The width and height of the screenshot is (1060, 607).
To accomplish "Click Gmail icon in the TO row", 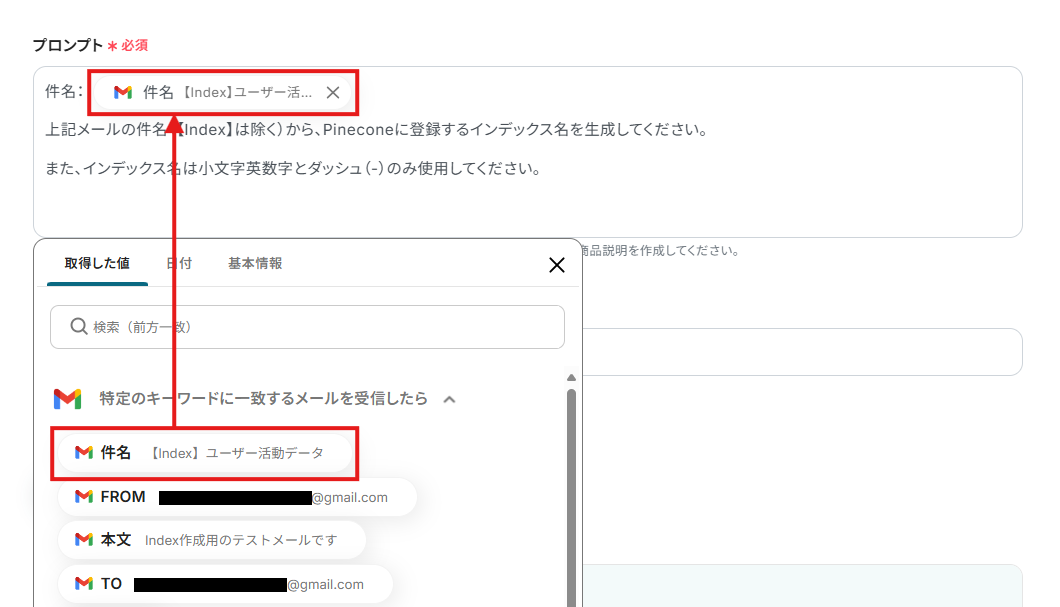I will click(x=84, y=583).
